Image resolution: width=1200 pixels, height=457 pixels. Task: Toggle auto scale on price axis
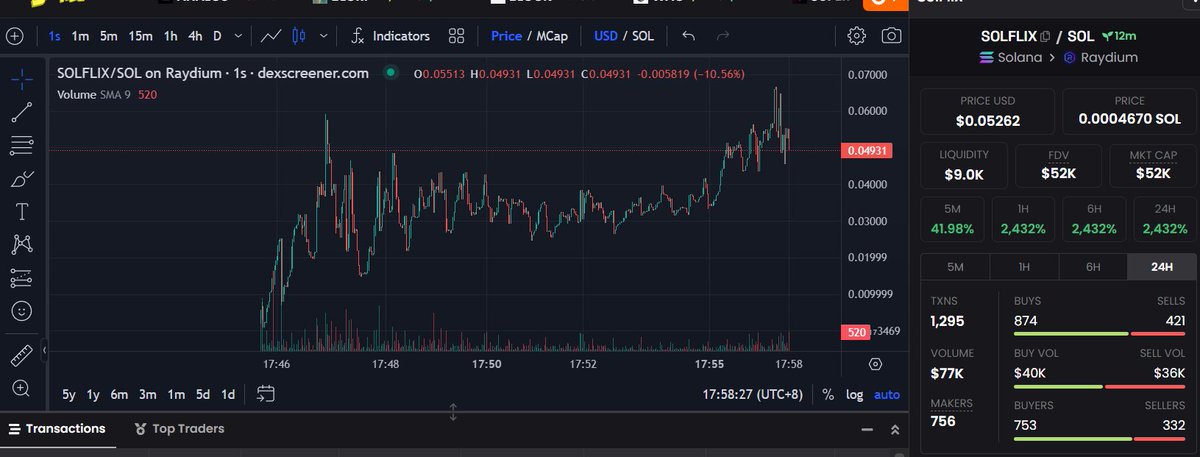[887, 394]
